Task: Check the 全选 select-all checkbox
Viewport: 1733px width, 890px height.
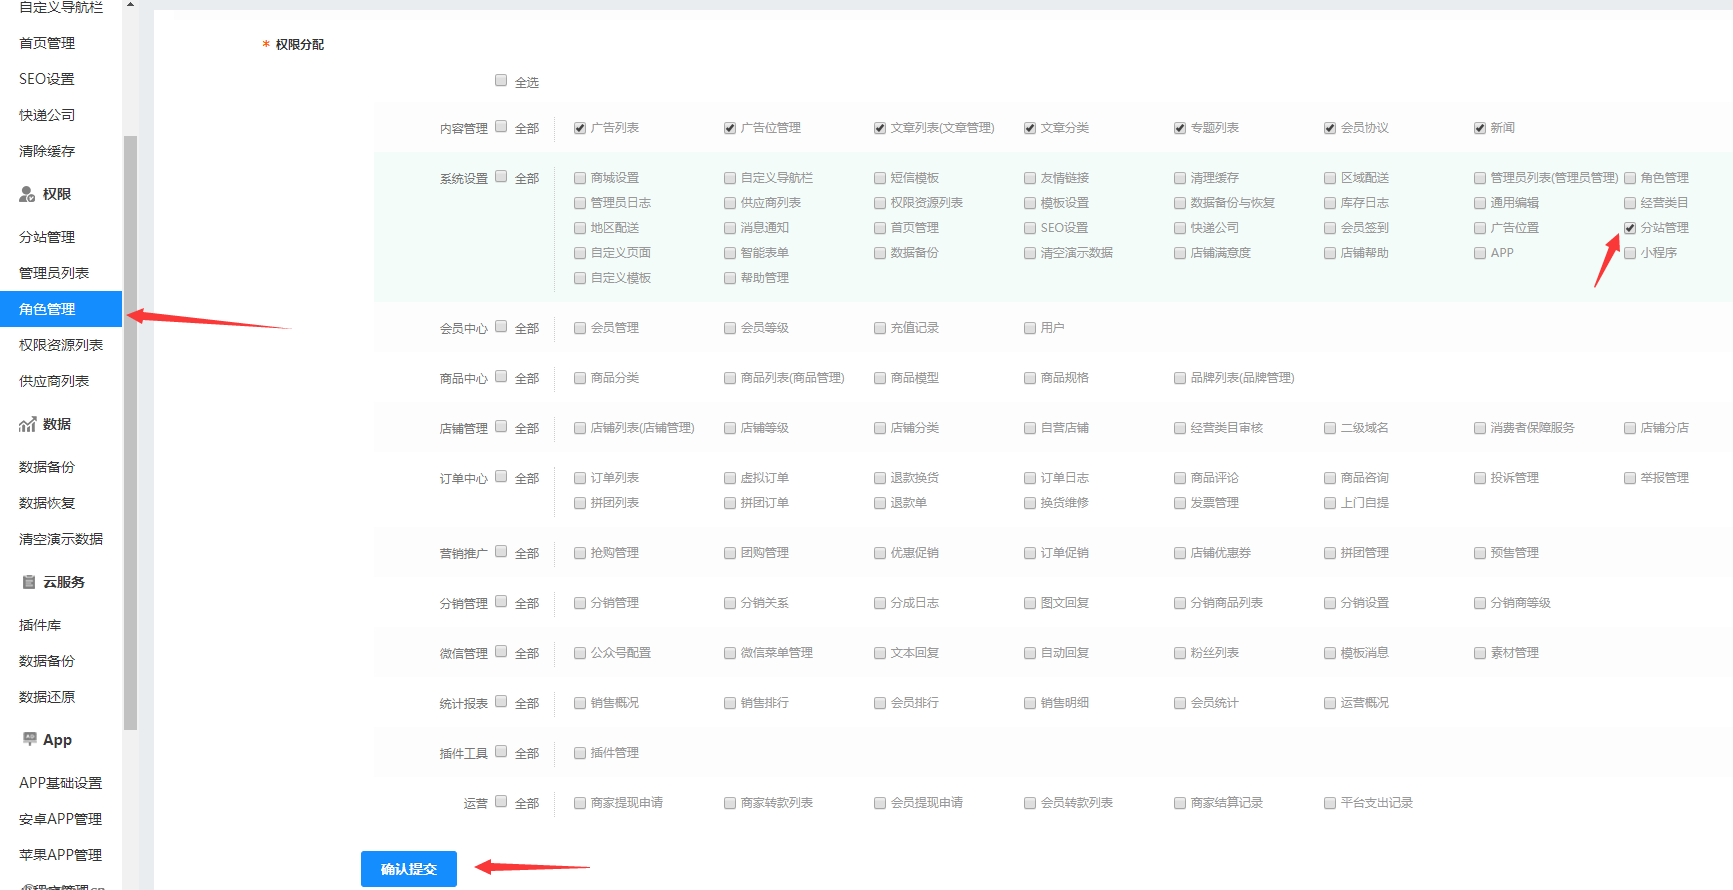Action: click(501, 81)
